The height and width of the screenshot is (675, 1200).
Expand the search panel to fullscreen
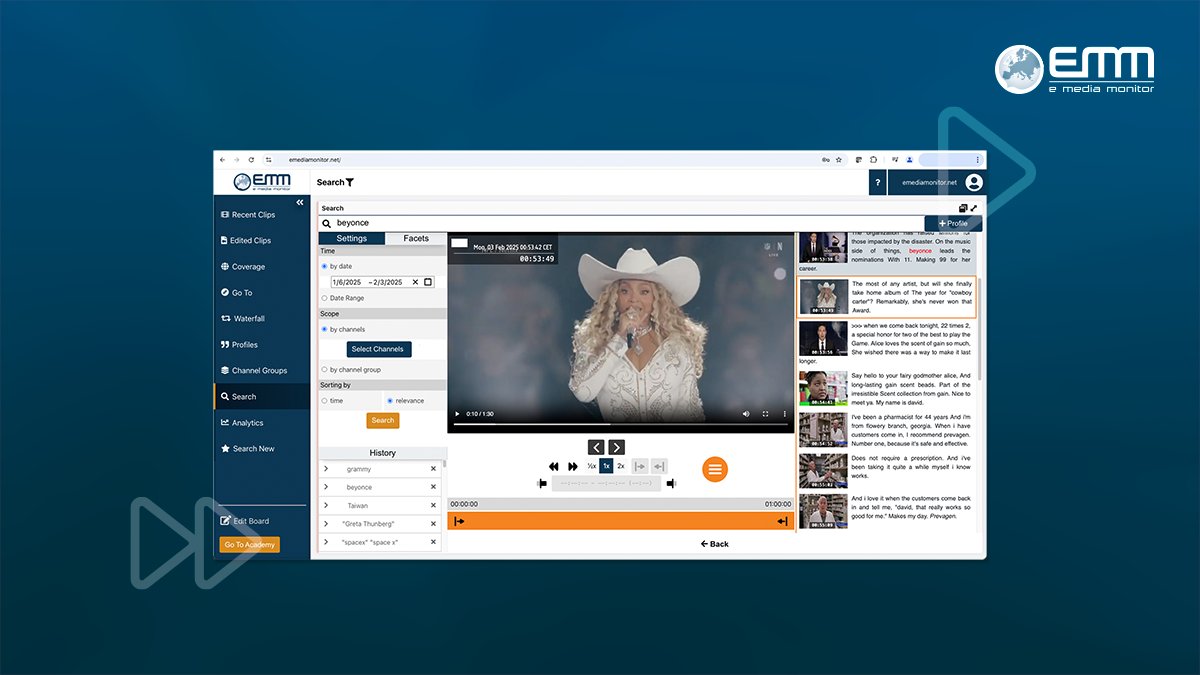coord(974,208)
